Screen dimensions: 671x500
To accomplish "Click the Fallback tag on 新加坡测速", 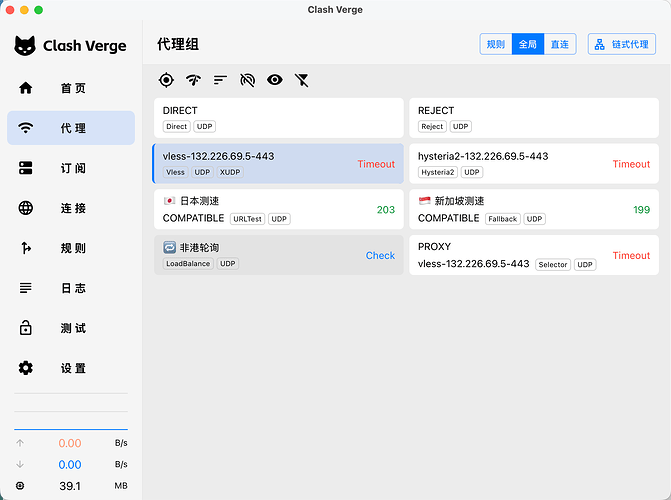I will pyautogui.click(x=503, y=219).
